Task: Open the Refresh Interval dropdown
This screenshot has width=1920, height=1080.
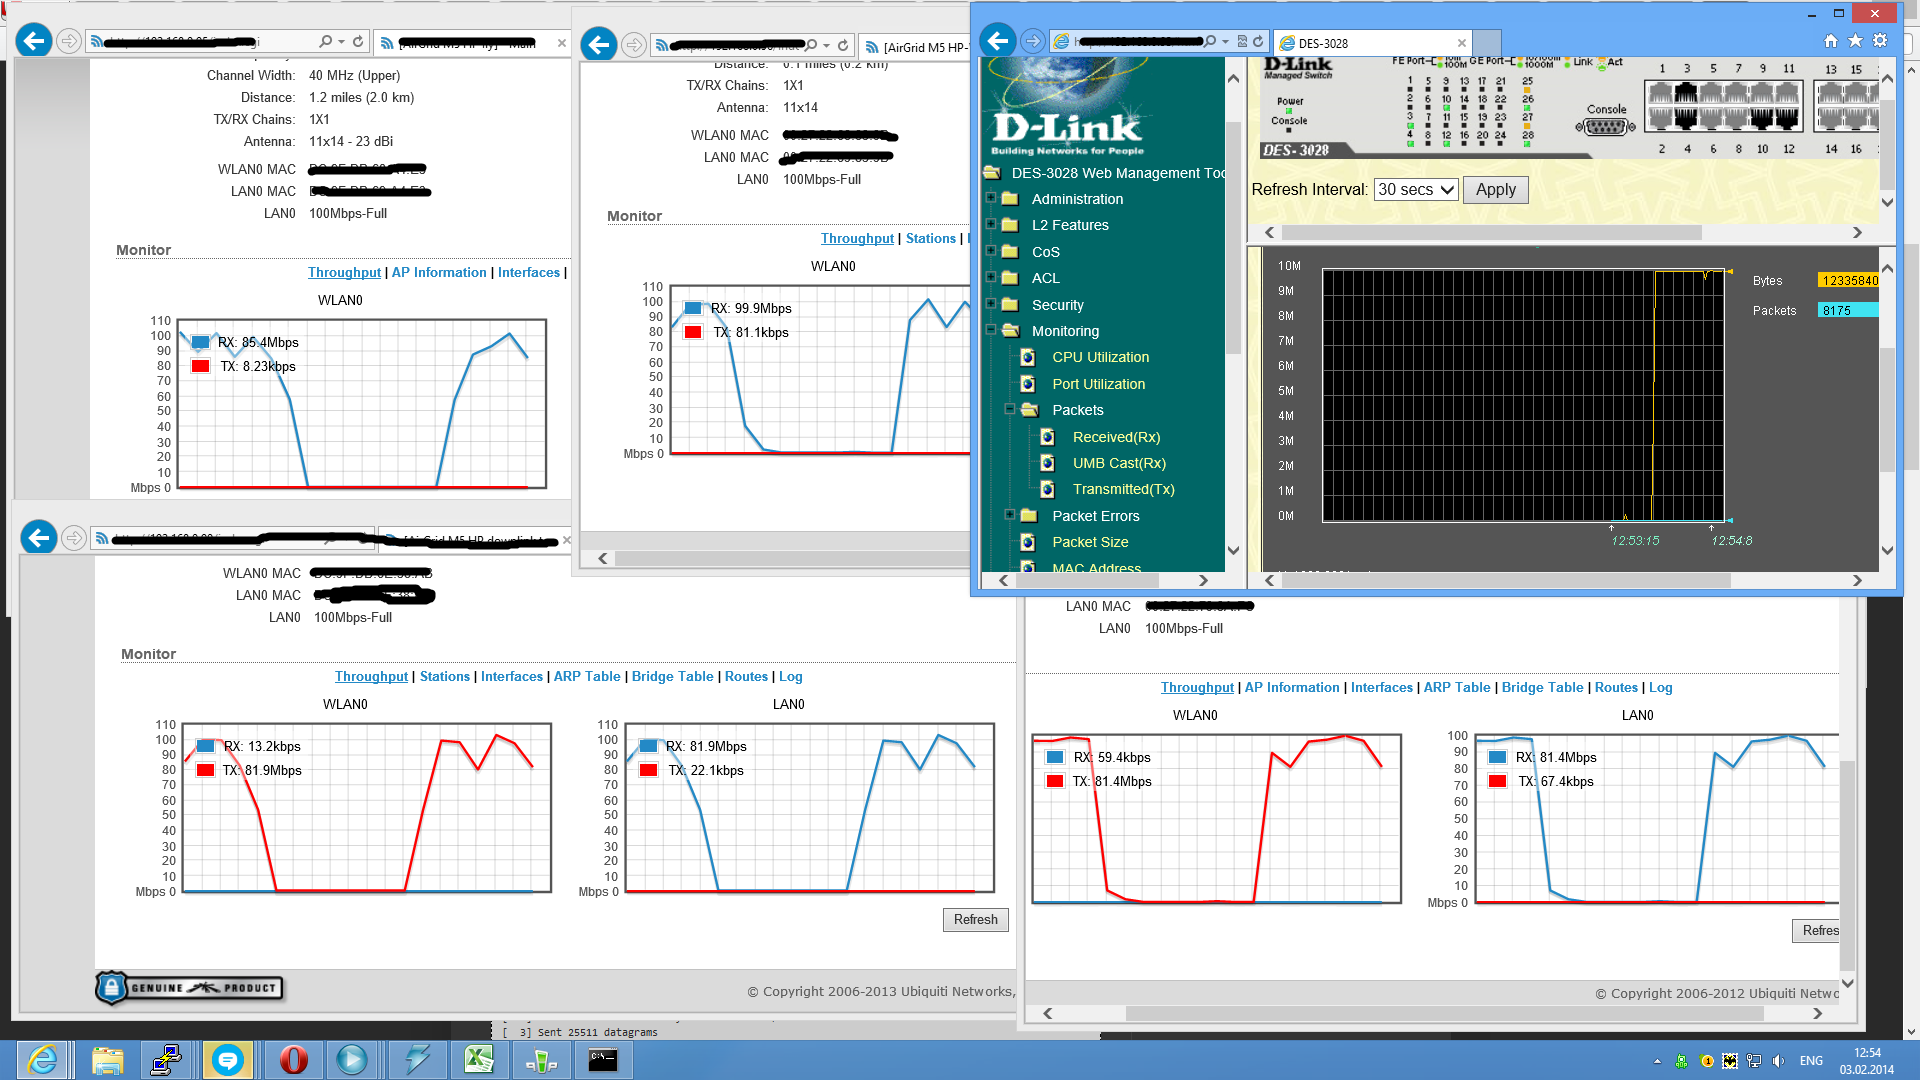Action: tap(1416, 190)
